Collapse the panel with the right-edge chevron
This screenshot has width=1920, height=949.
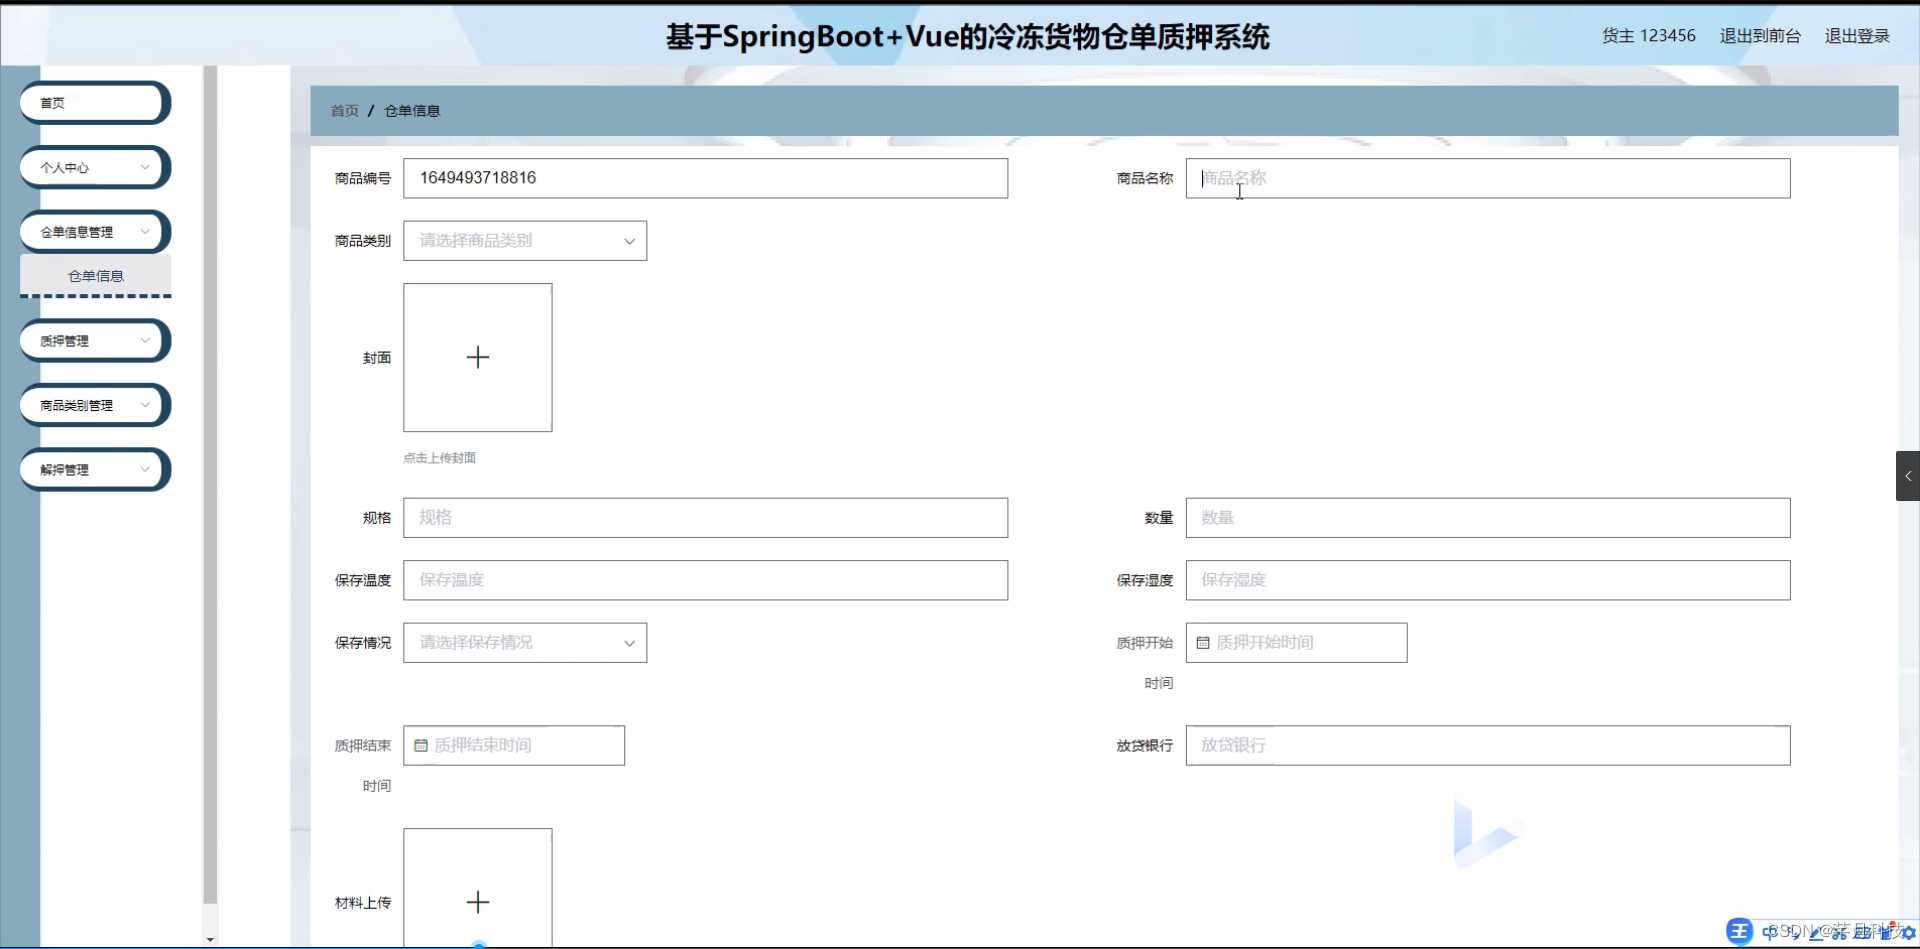point(1909,476)
